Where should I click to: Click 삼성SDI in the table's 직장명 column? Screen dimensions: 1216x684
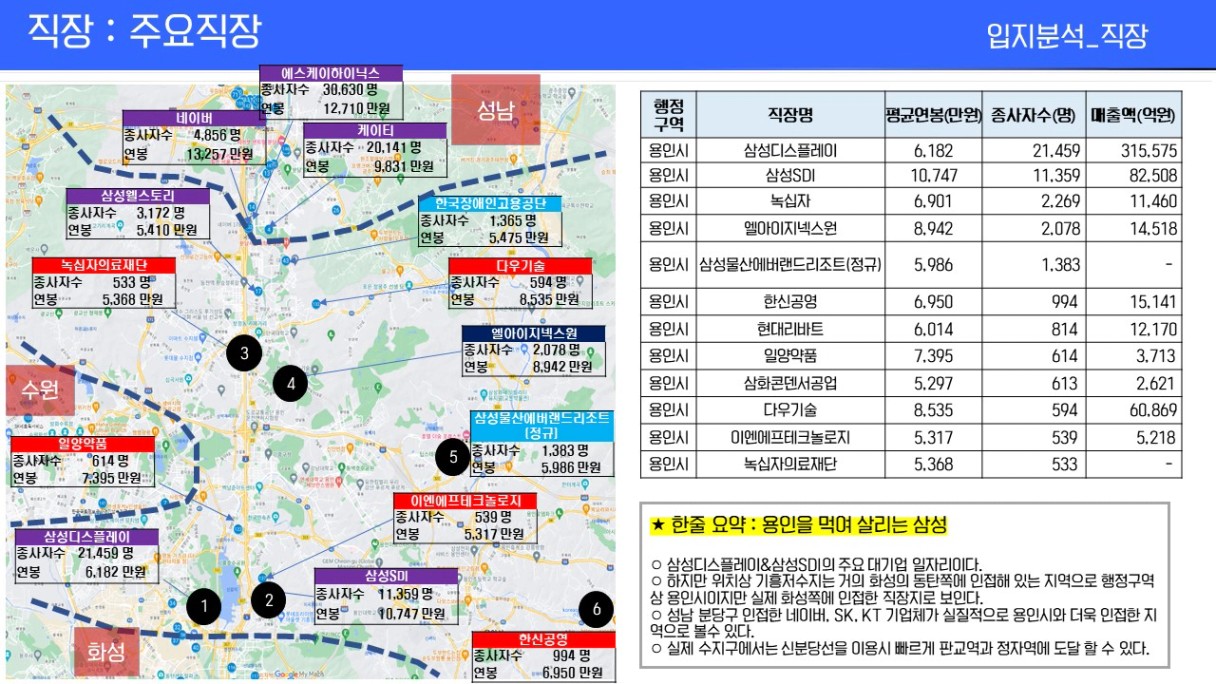(790, 176)
